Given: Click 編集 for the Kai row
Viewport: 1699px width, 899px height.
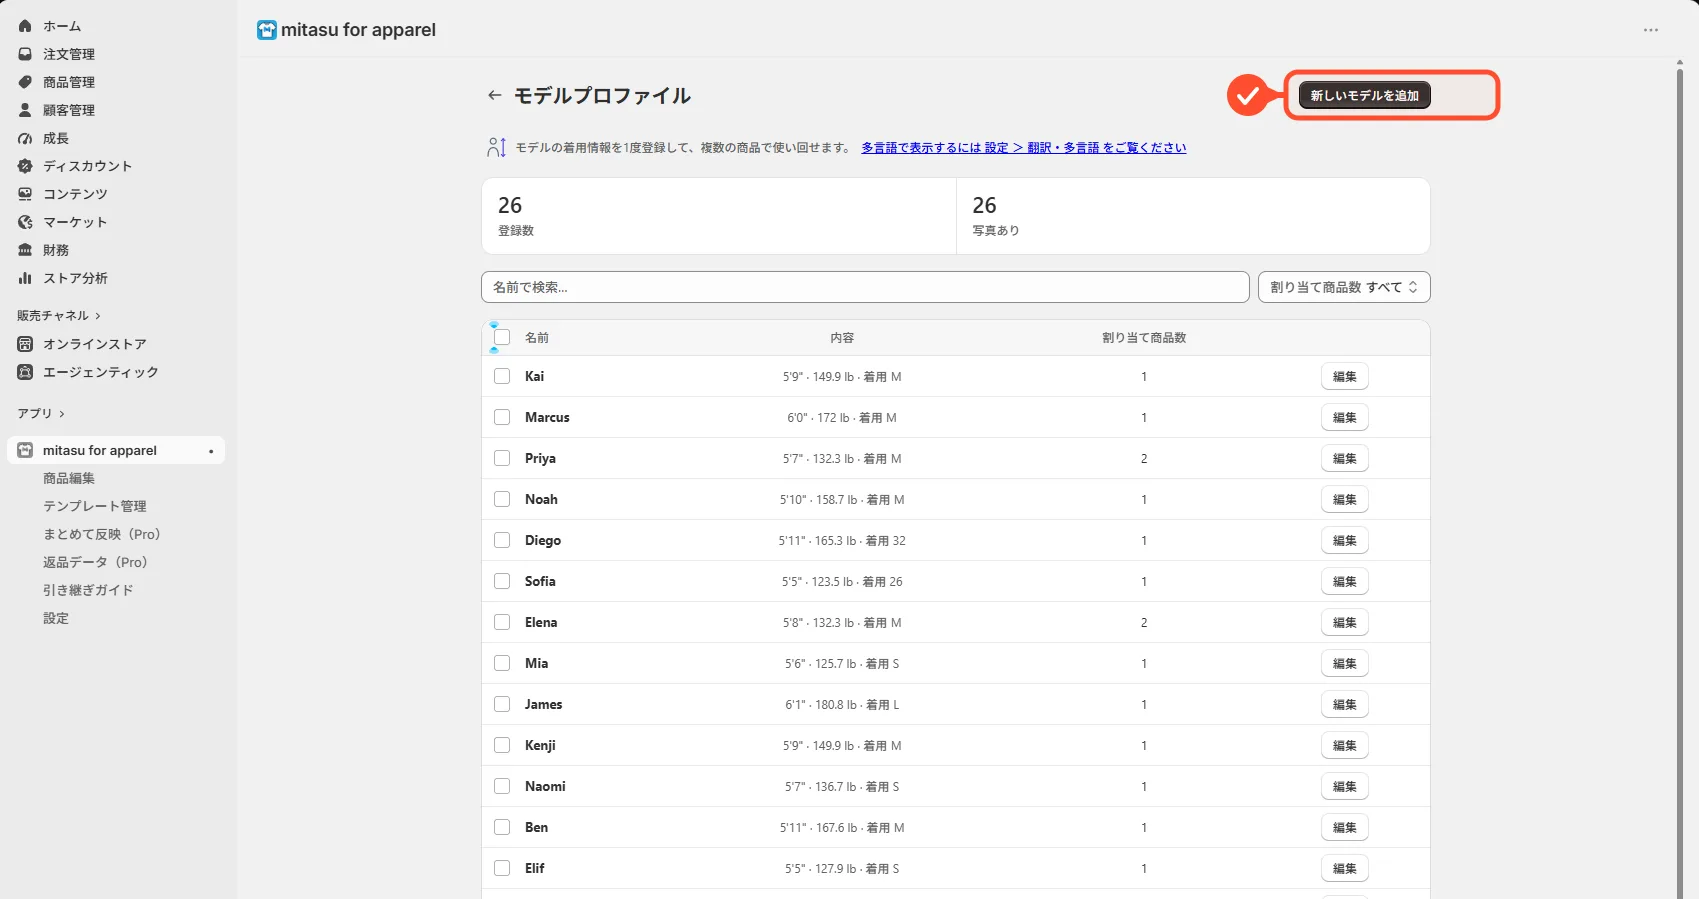Looking at the screenshot, I should coord(1345,376).
